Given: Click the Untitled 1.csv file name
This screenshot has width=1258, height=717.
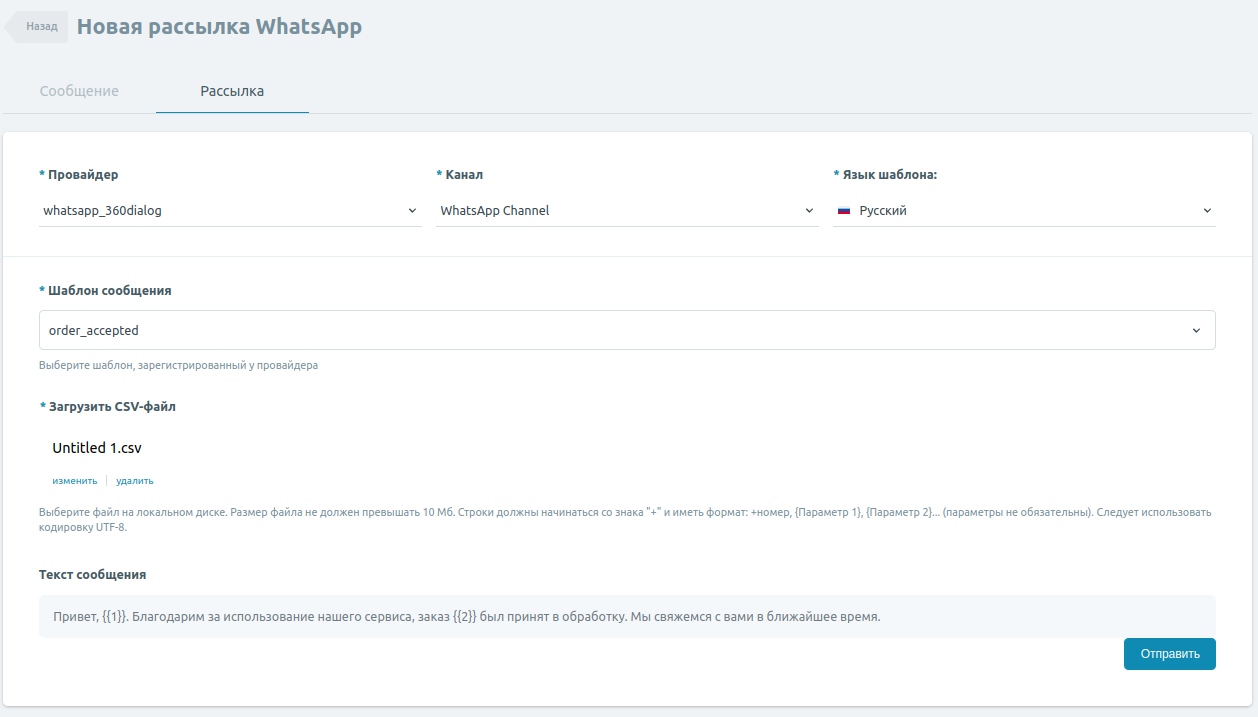Looking at the screenshot, I should tap(90, 448).
